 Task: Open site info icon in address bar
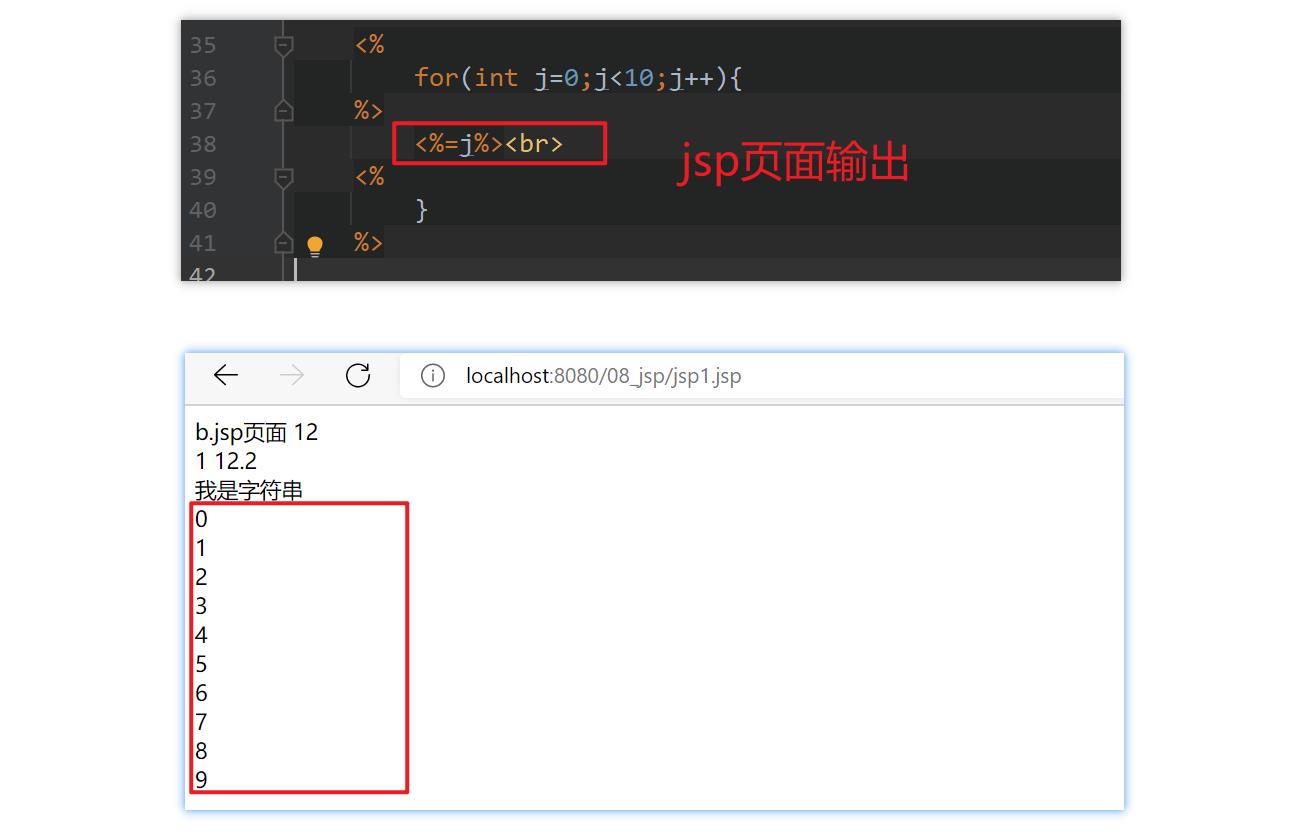coord(432,376)
